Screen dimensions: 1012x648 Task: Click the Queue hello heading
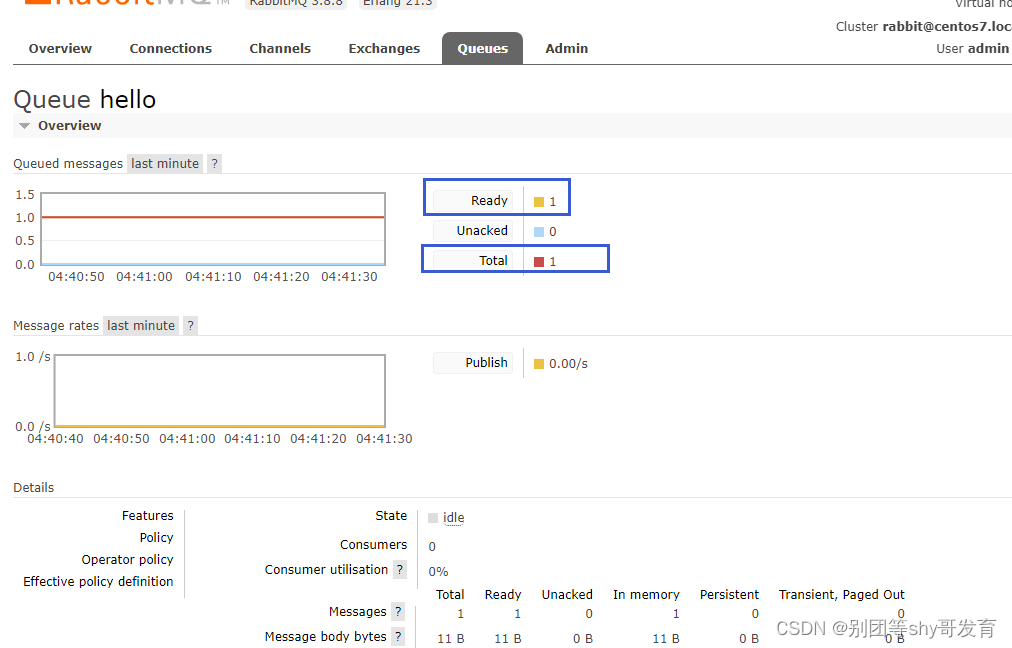point(85,100)
